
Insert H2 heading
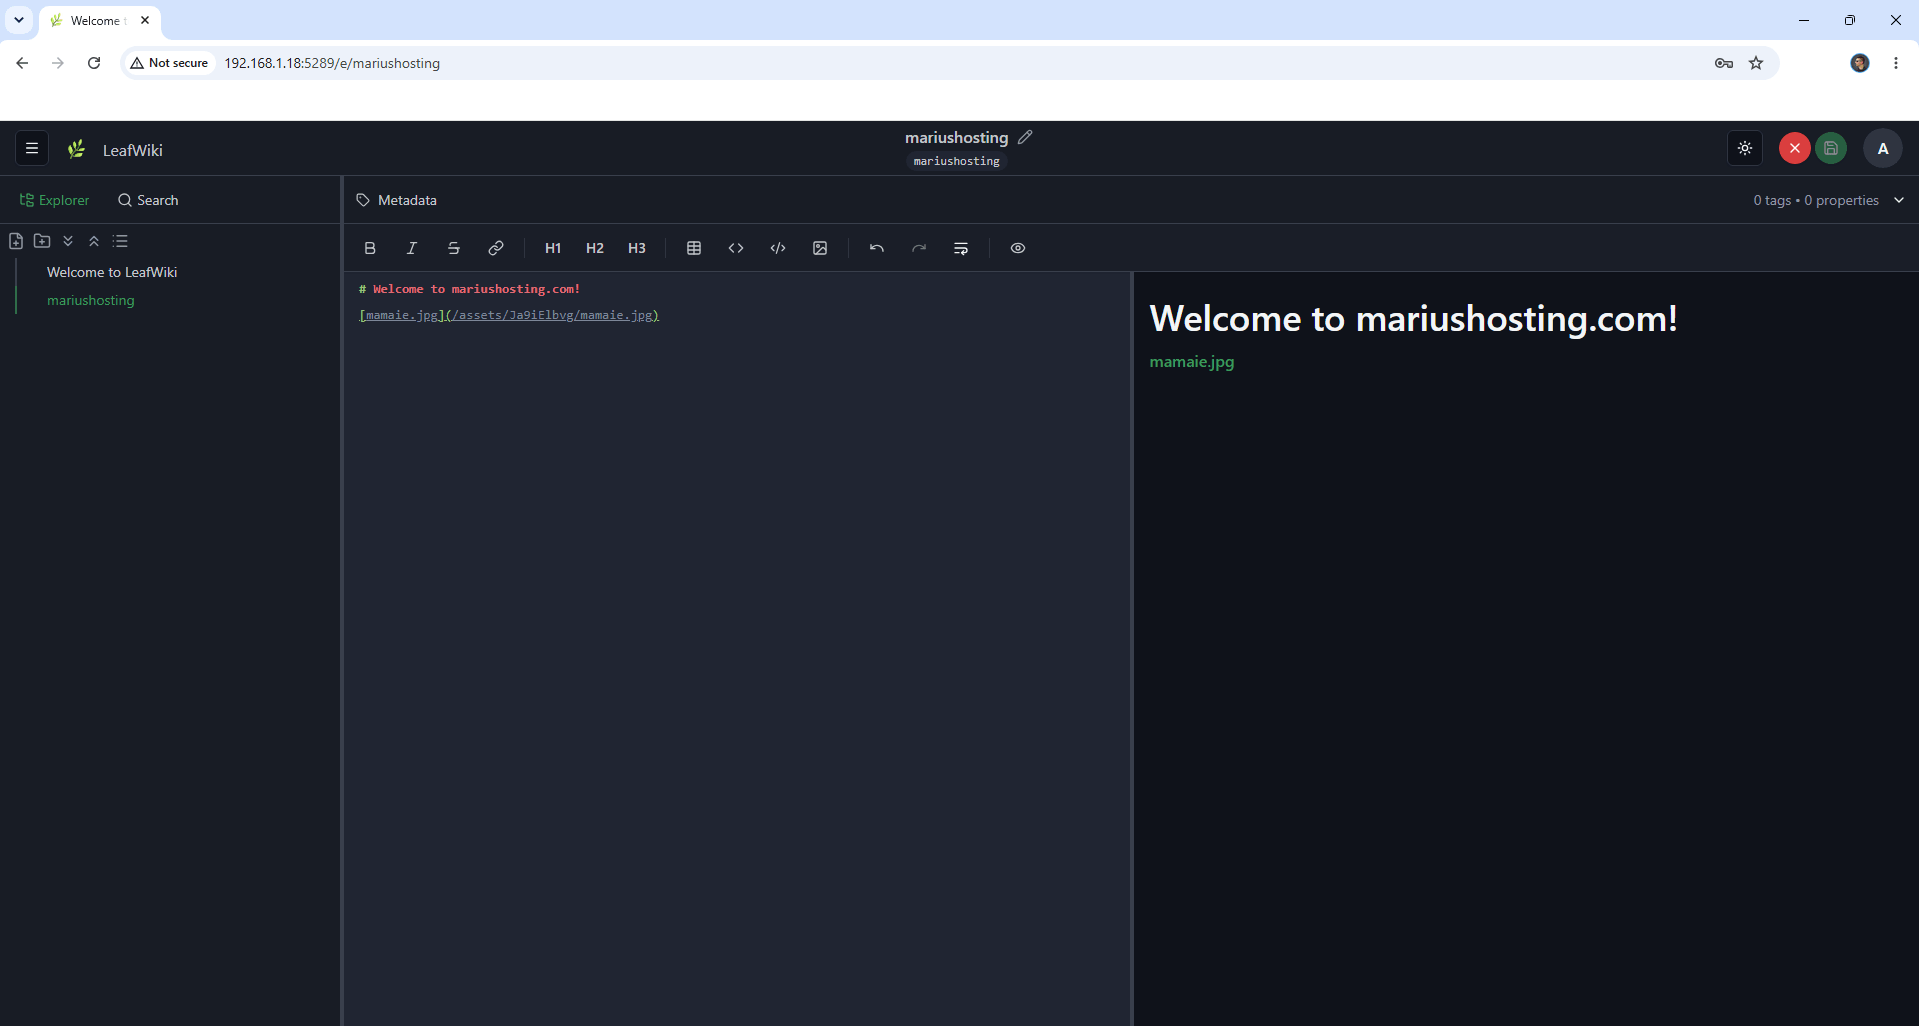pos(595,248)
